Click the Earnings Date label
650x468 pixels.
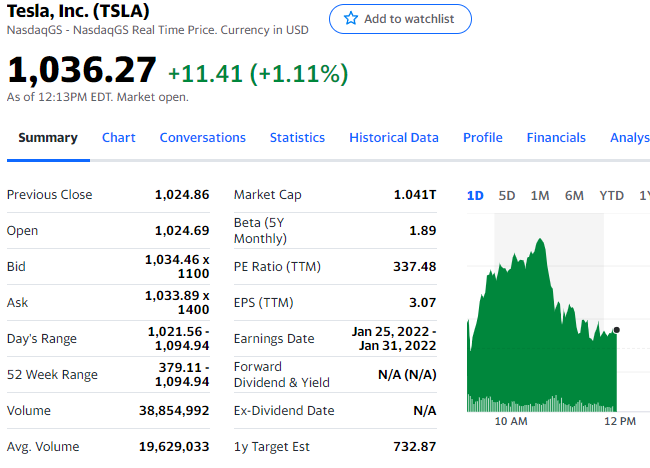[274, 339]
